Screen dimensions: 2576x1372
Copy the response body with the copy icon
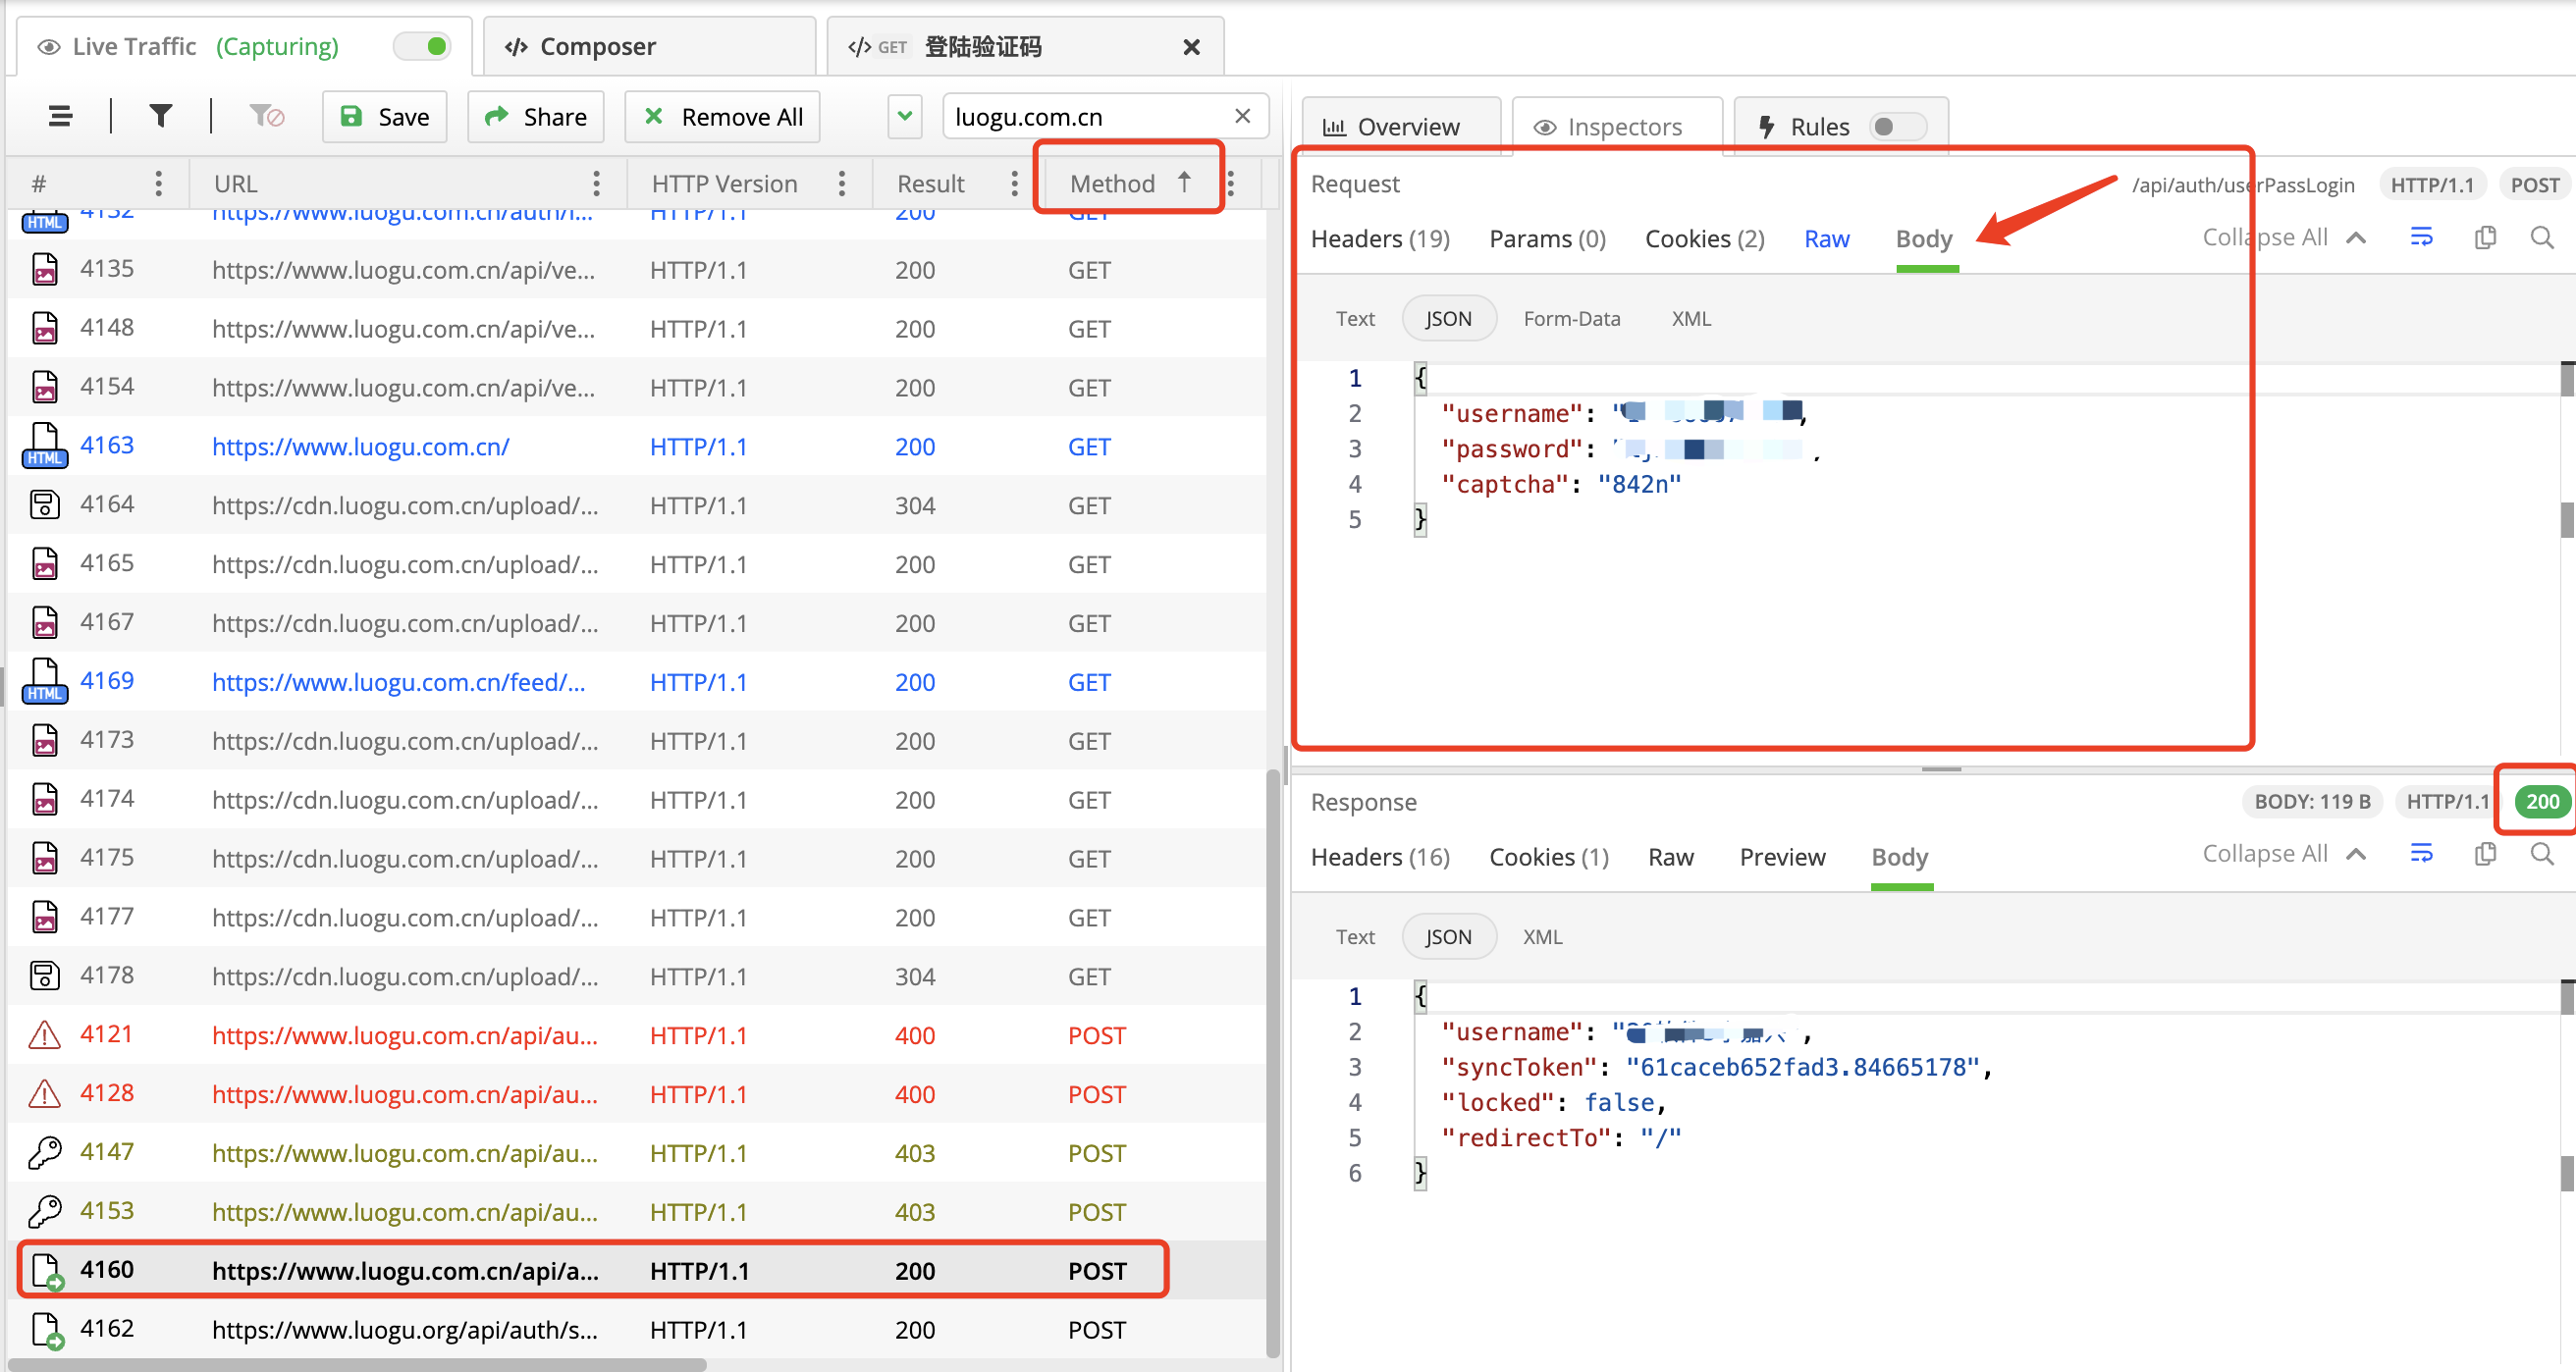tap(2484, 854)
